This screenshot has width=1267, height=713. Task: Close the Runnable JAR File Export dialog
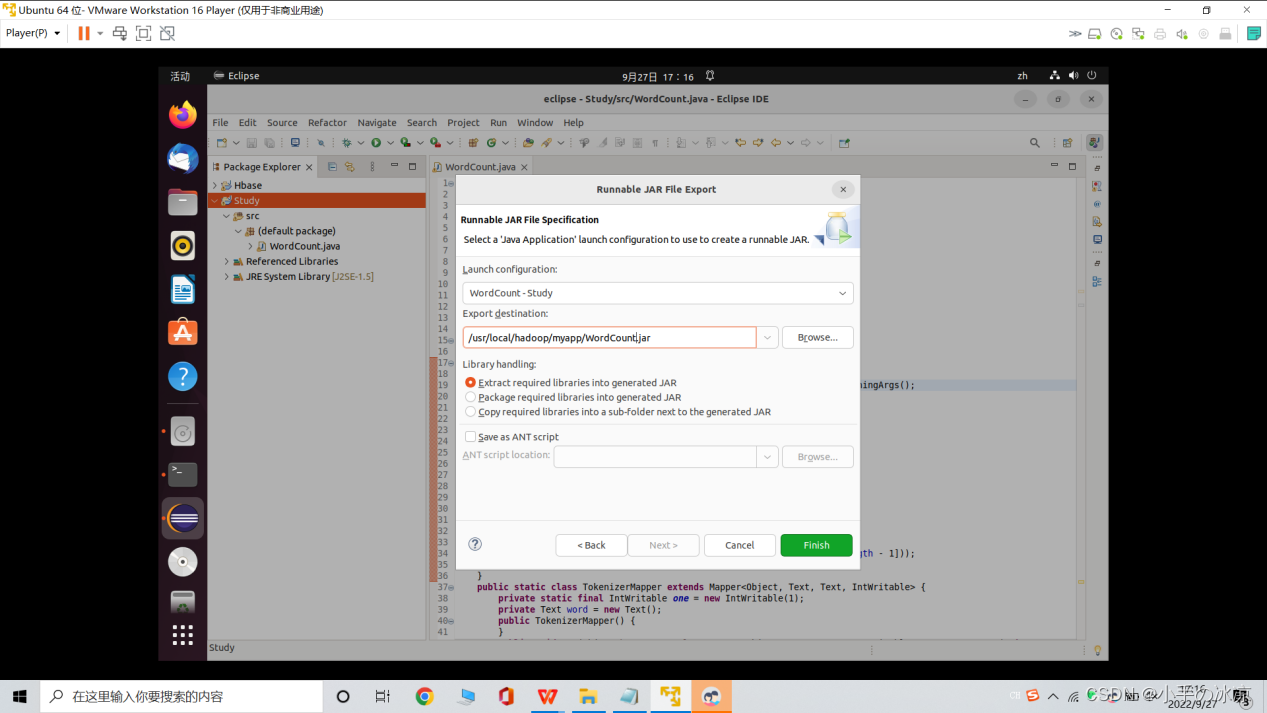point(843,189)
